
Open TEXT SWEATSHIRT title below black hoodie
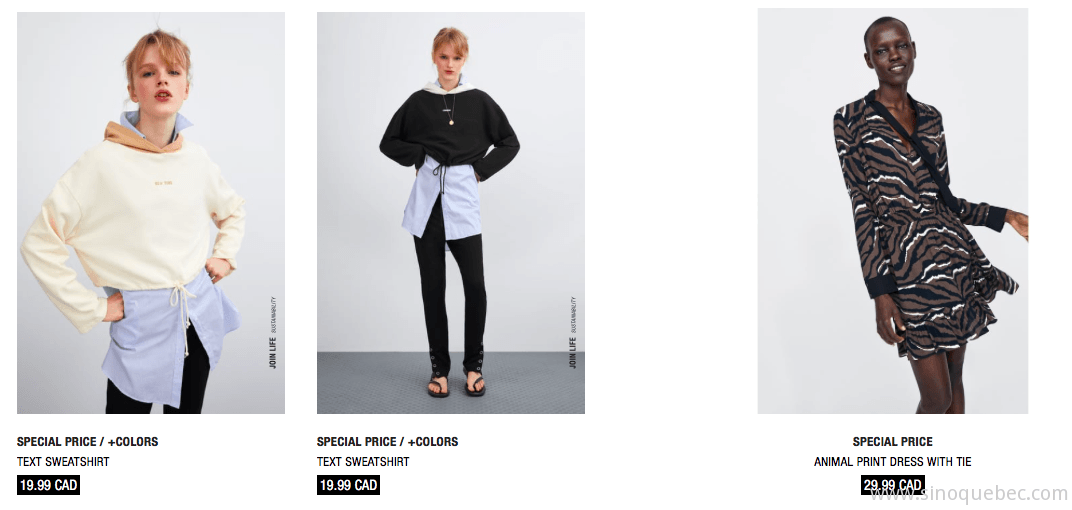(x=363, y=461)
